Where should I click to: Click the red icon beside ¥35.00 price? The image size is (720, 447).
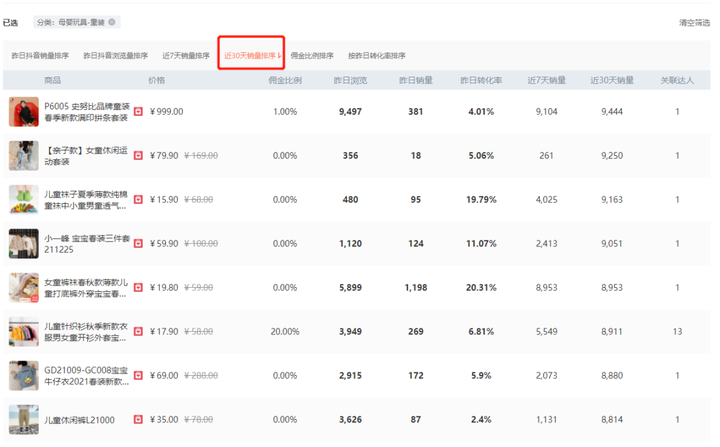[x=138, y=419]
